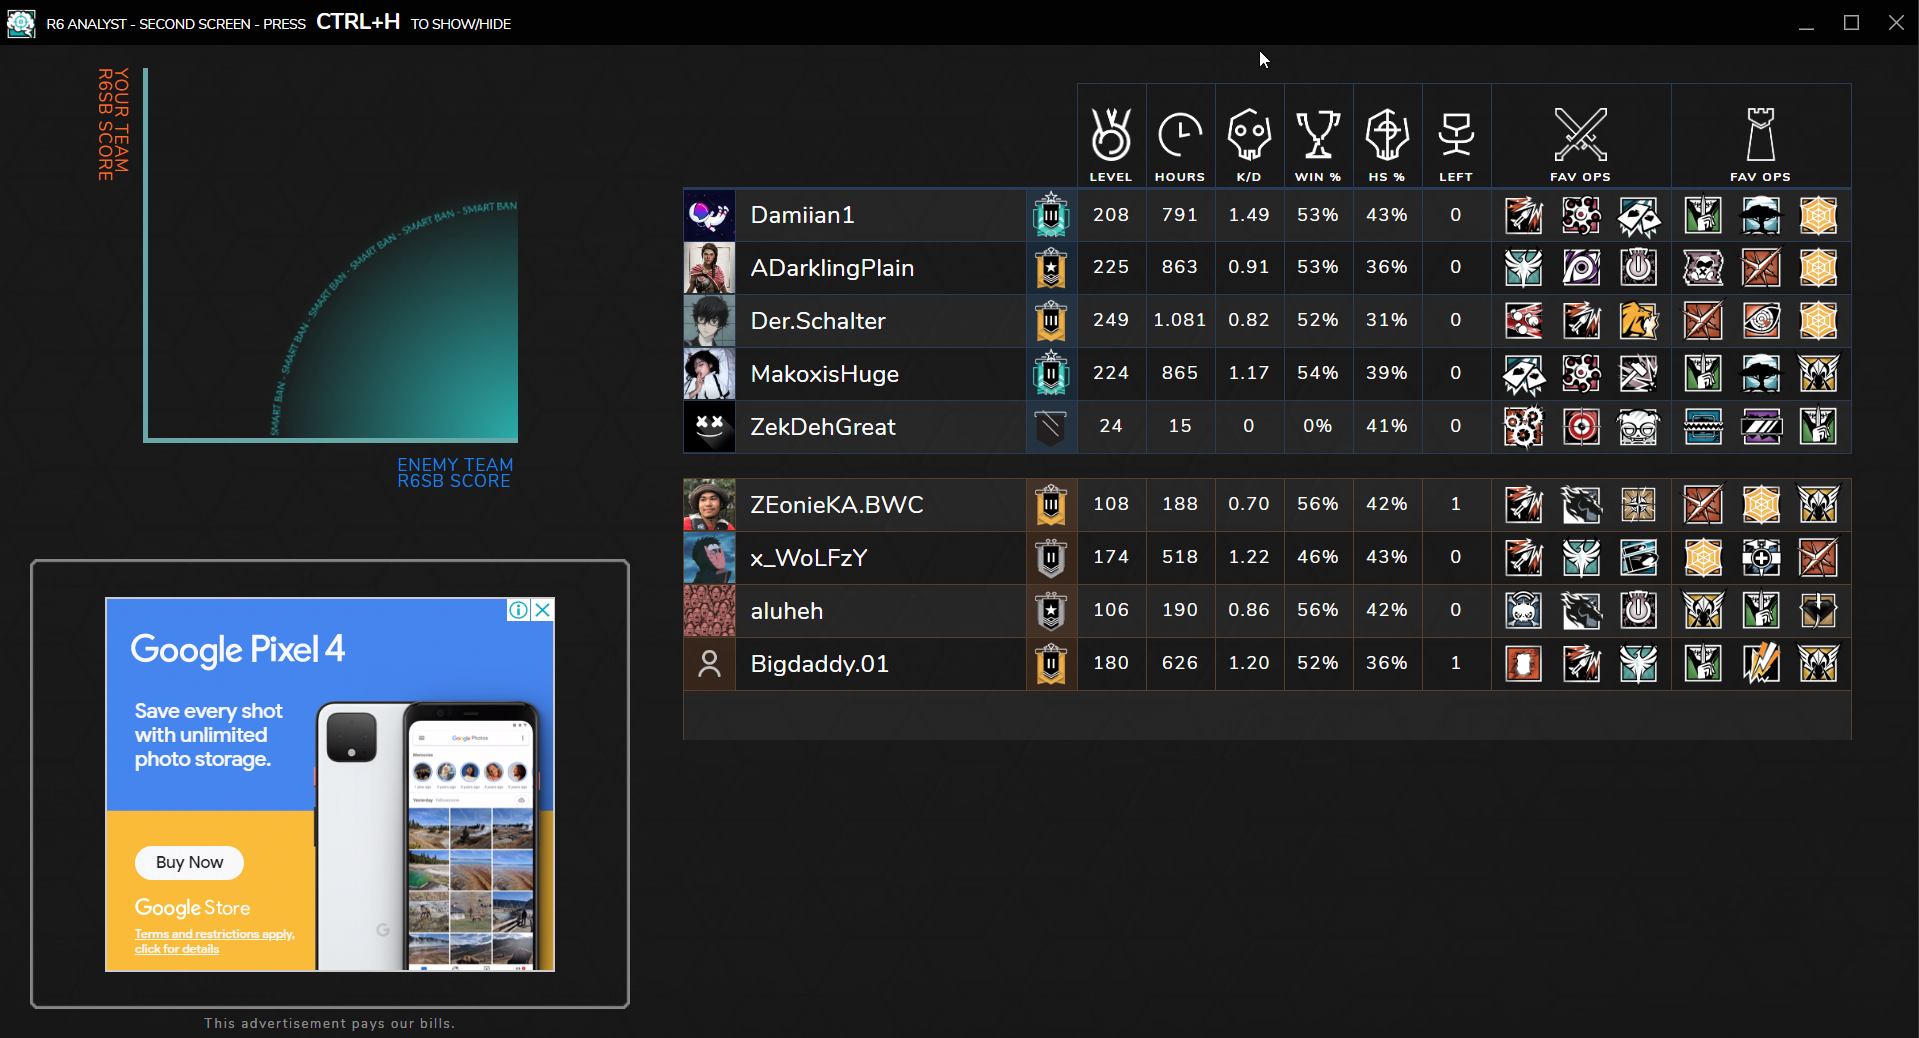Click the R6 Analyst app logo in title bar
The width and height of the screenshot is (1919, 1038).
[x=21, y=23]
